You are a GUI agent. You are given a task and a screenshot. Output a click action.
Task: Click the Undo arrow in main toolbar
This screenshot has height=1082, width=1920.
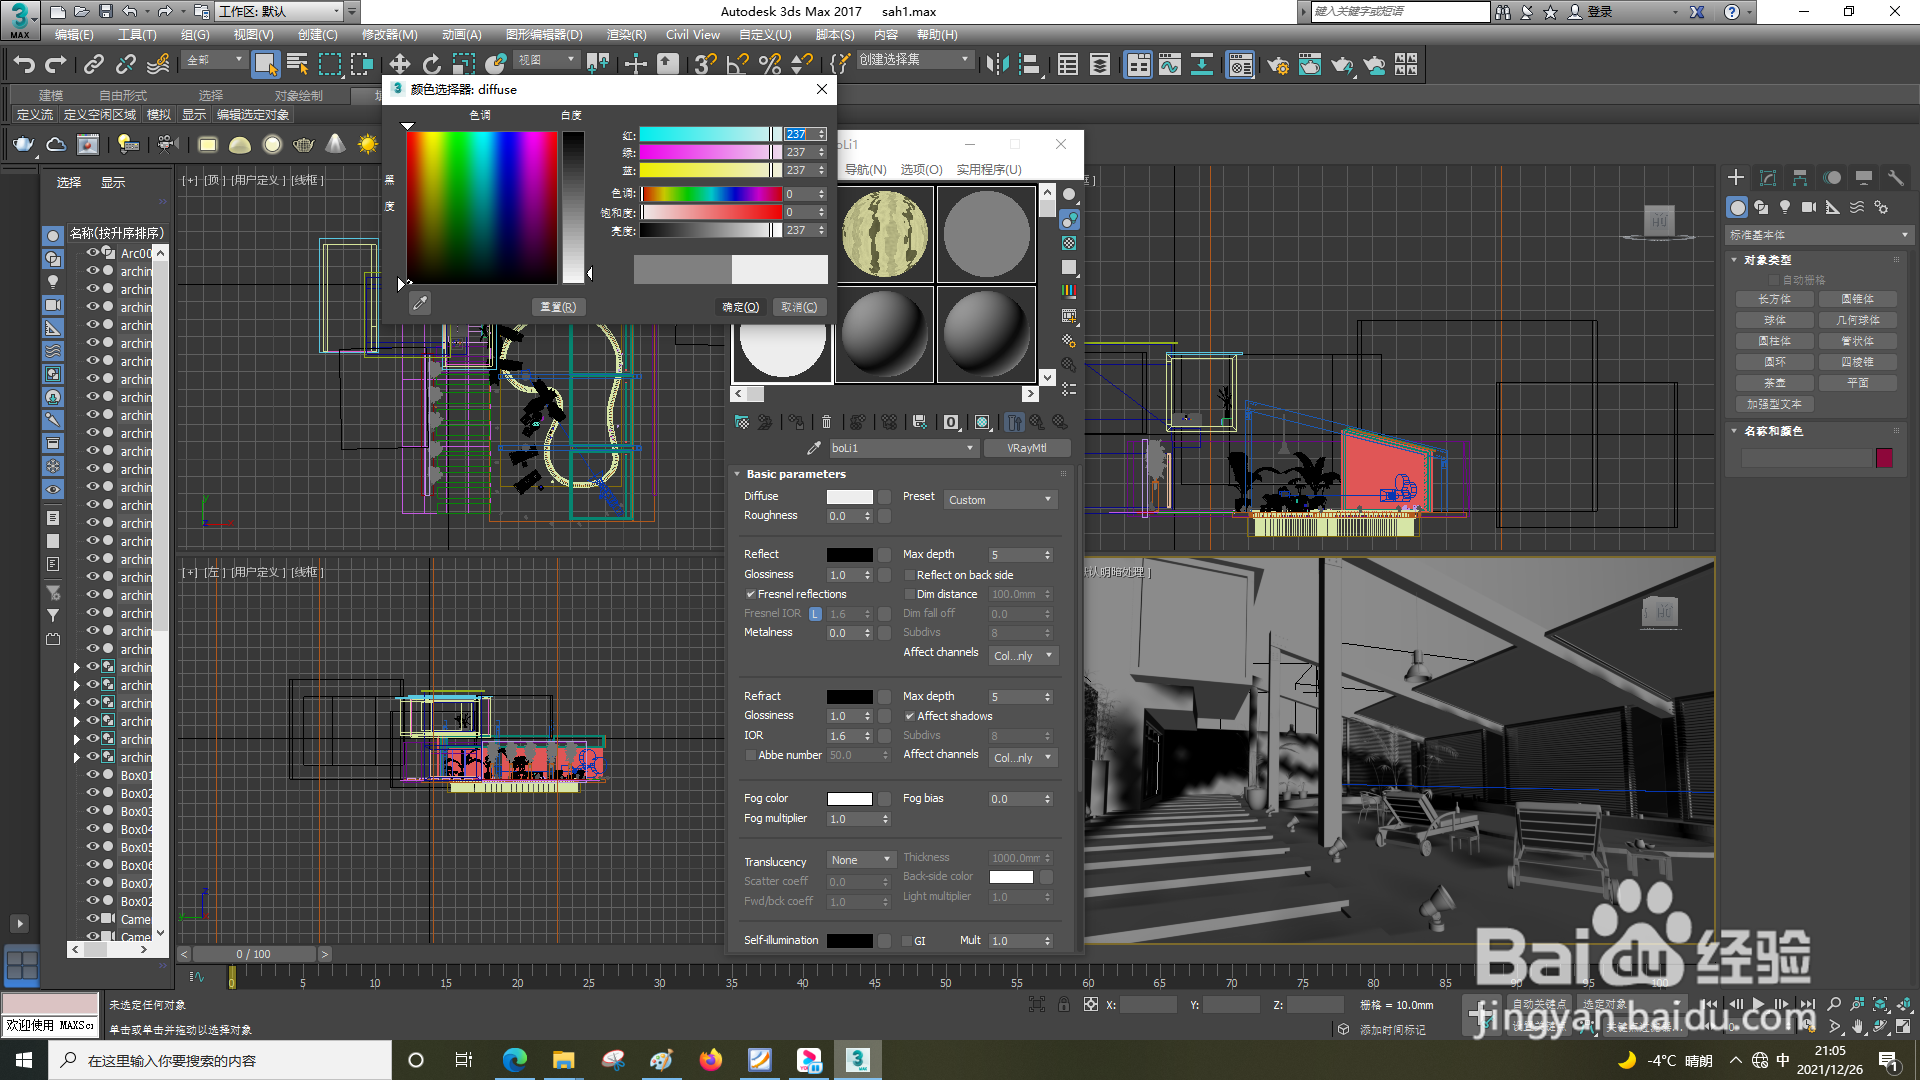pos(23,65)
